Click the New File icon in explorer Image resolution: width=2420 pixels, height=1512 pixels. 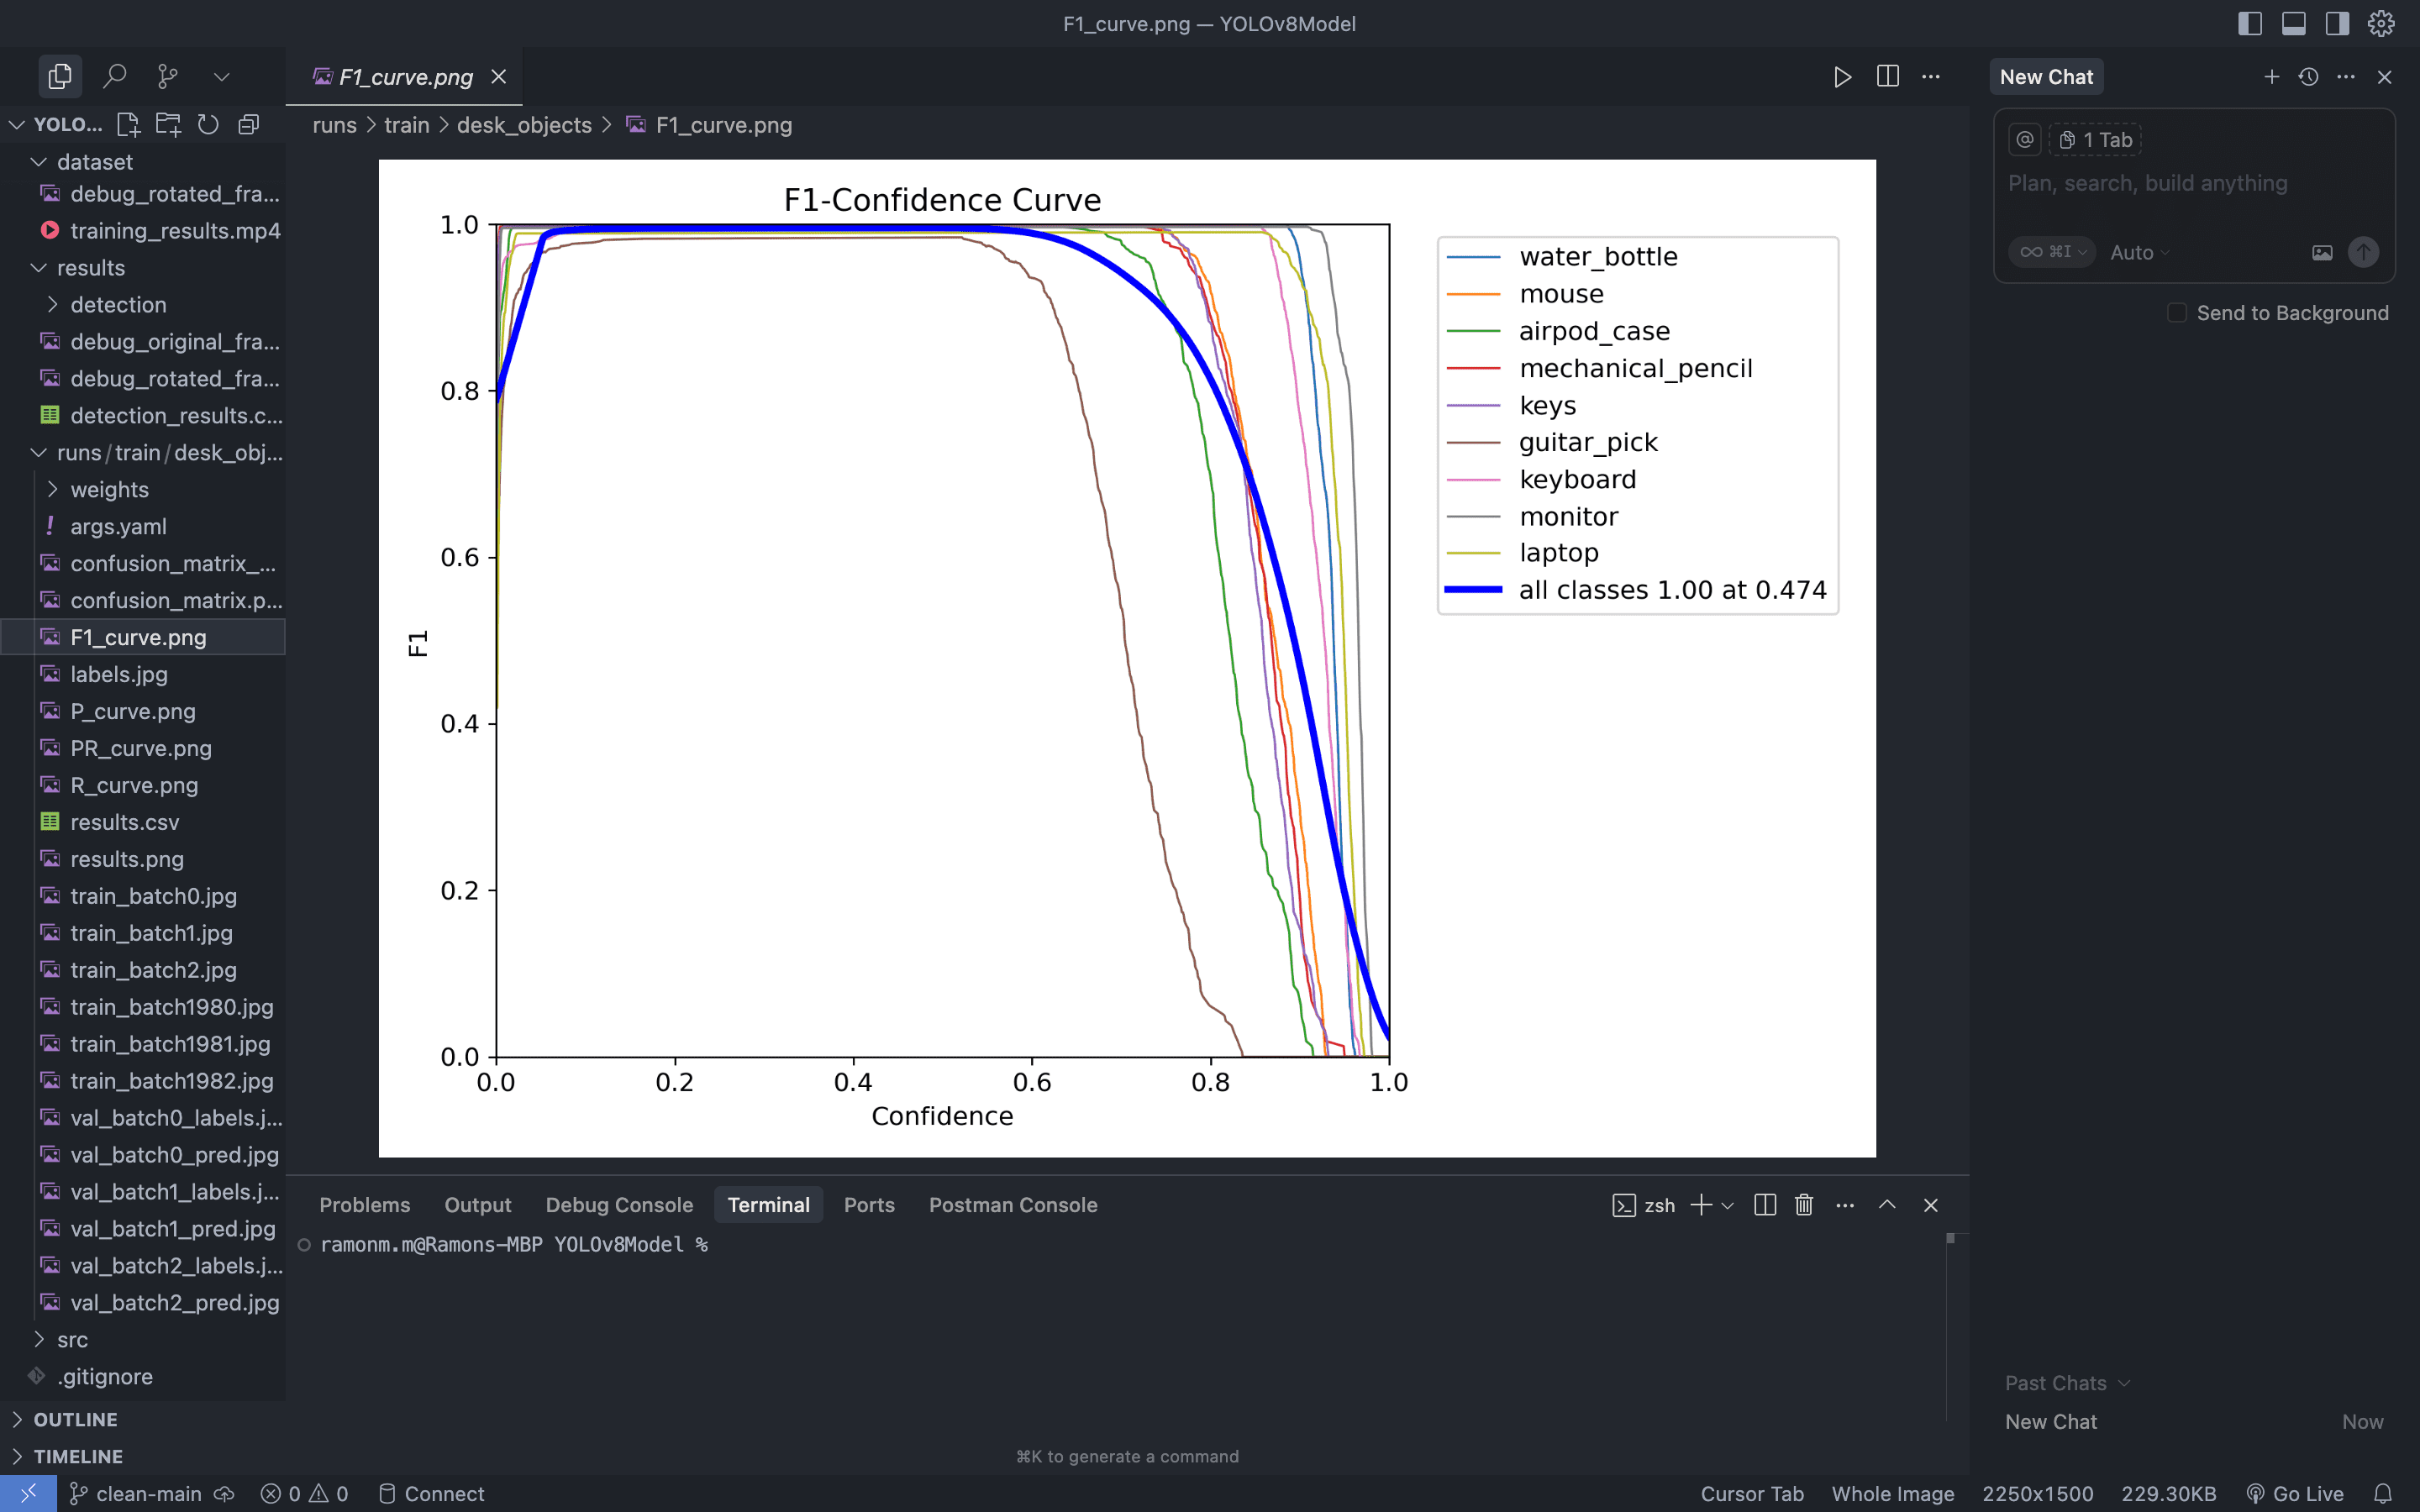click(128, 125)
